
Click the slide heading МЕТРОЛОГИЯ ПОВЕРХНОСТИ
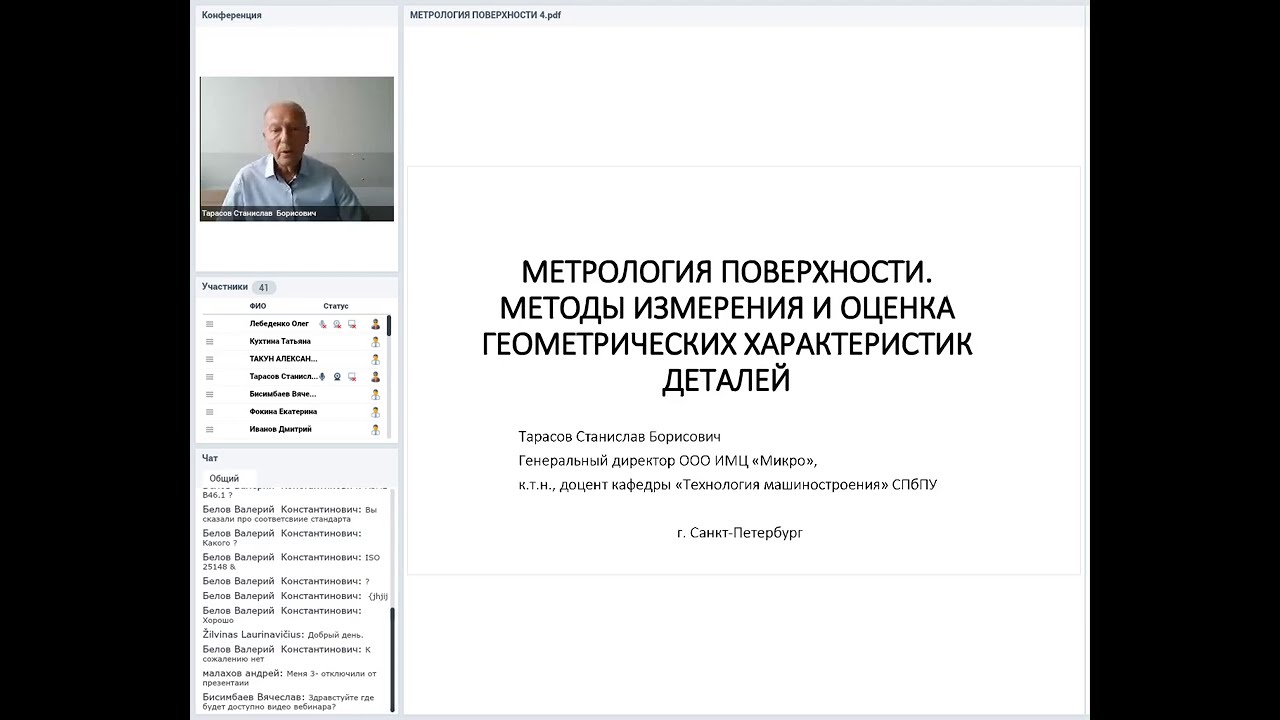click(727, 272)
